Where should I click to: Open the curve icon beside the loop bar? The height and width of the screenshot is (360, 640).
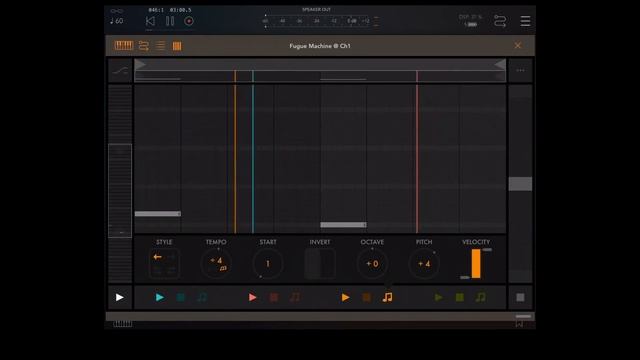click(x=120, y=71)
